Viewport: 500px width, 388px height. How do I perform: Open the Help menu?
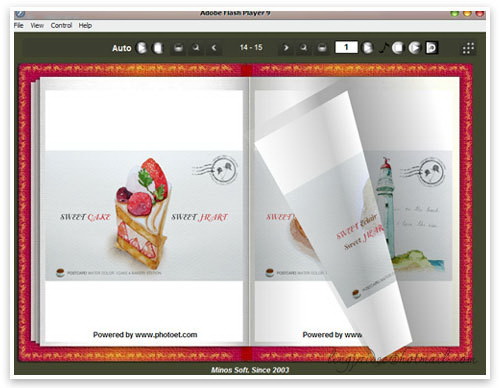pyautogui.click(x=85, y=25)
